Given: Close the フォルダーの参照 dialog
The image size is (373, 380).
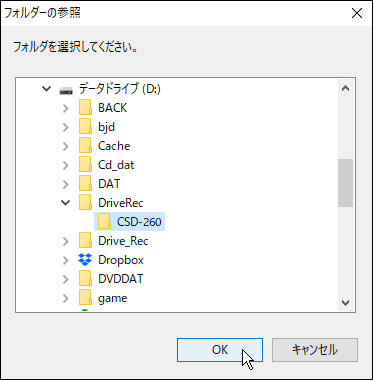Looking at the screenshot, I should click(x=357, y=13).
